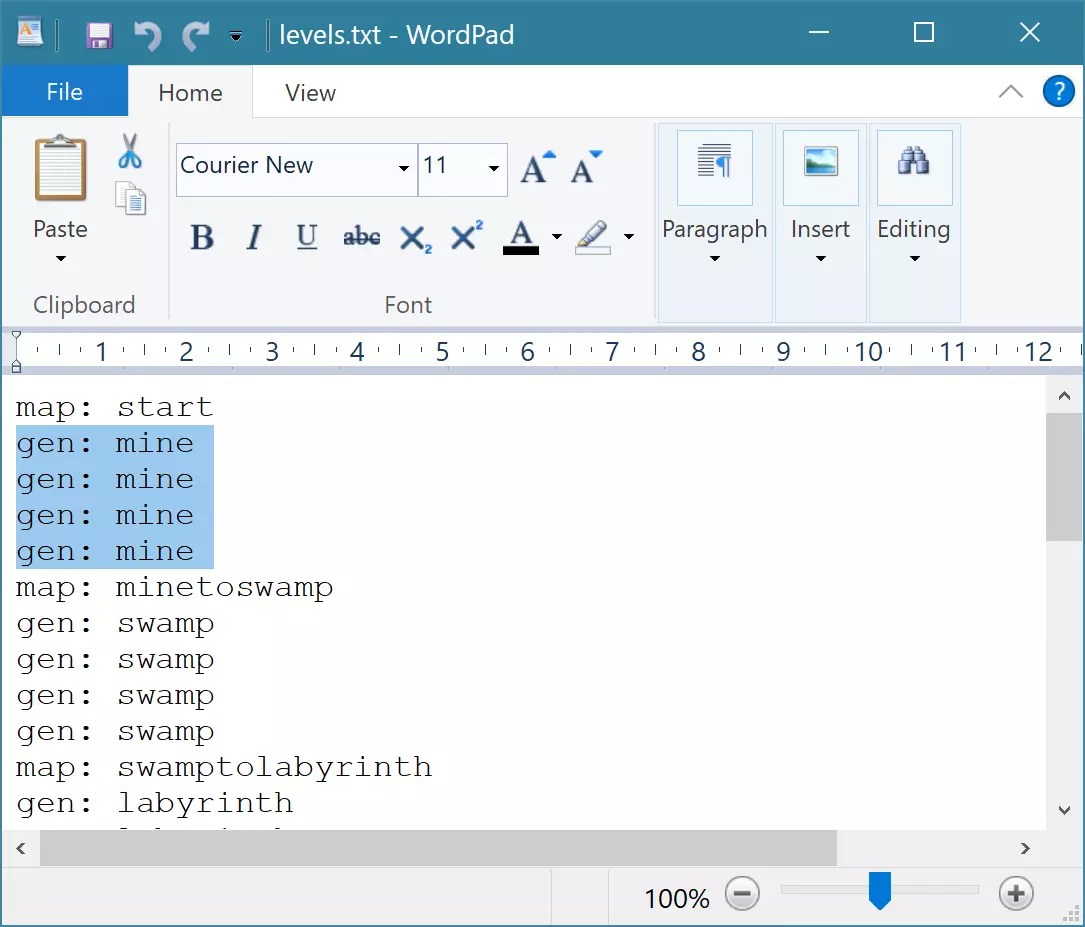
Task: Click the zoom out minus button
Action: (742, 894)
